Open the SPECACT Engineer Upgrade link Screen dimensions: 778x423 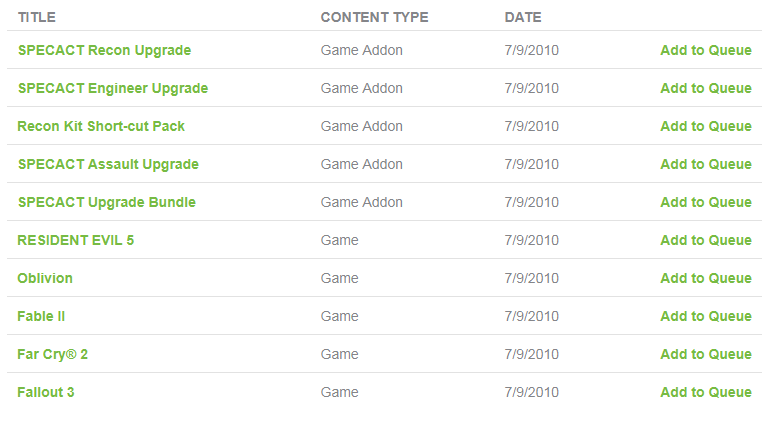(x=113, y=88)
